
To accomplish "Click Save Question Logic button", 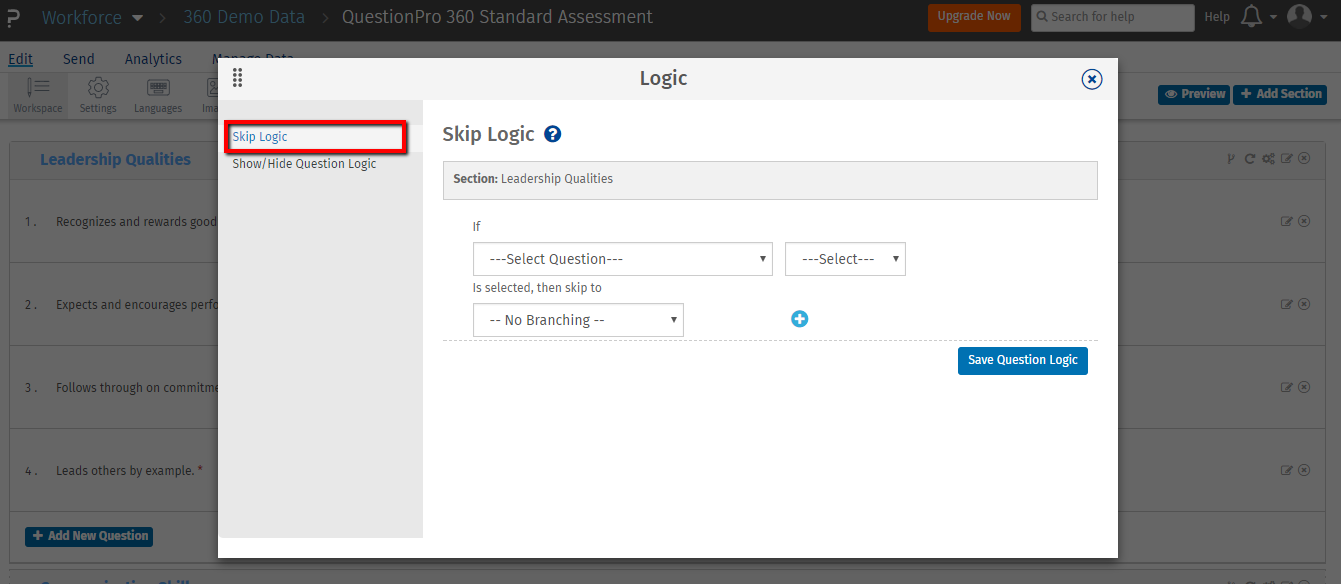I will click(1022, 360).
